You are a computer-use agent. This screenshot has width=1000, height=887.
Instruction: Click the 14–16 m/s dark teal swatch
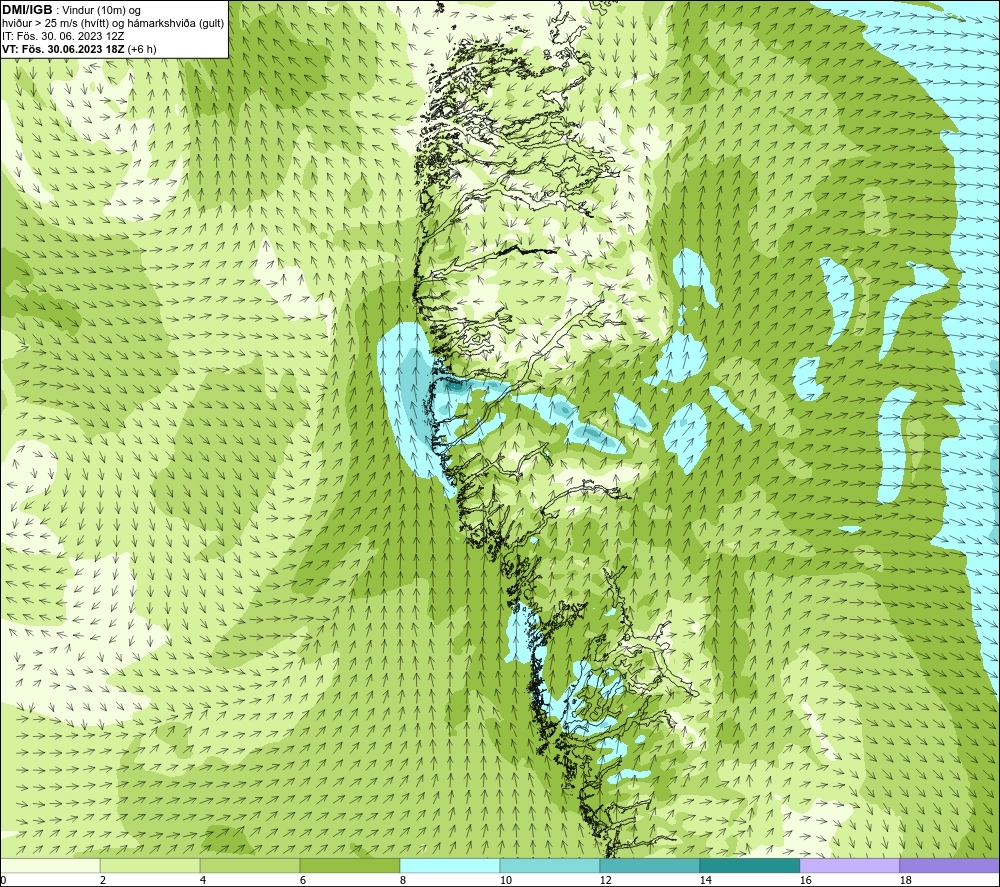(x=749, y=866)
